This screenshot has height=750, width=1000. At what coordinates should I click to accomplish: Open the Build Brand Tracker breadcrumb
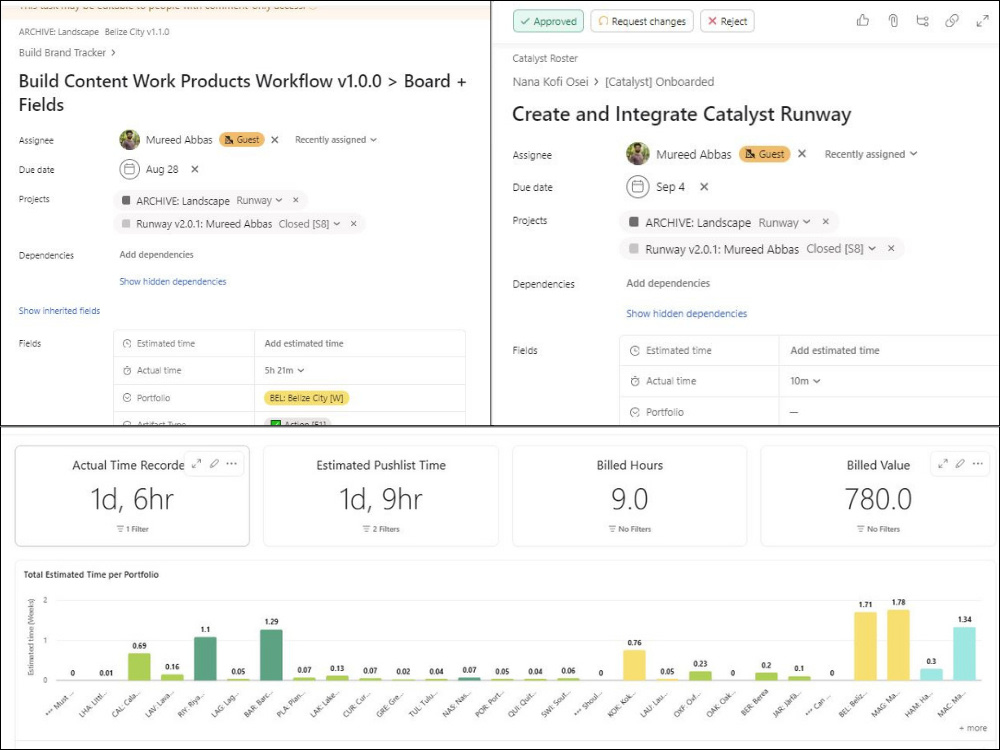pos(62,52)
